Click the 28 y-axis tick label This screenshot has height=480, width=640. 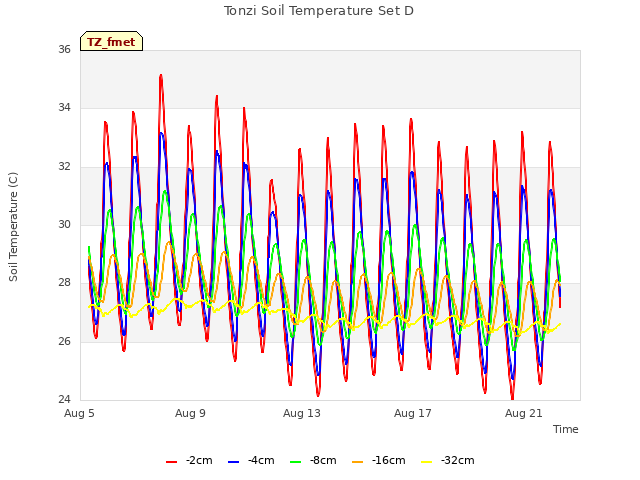click(x=64, y=282)
